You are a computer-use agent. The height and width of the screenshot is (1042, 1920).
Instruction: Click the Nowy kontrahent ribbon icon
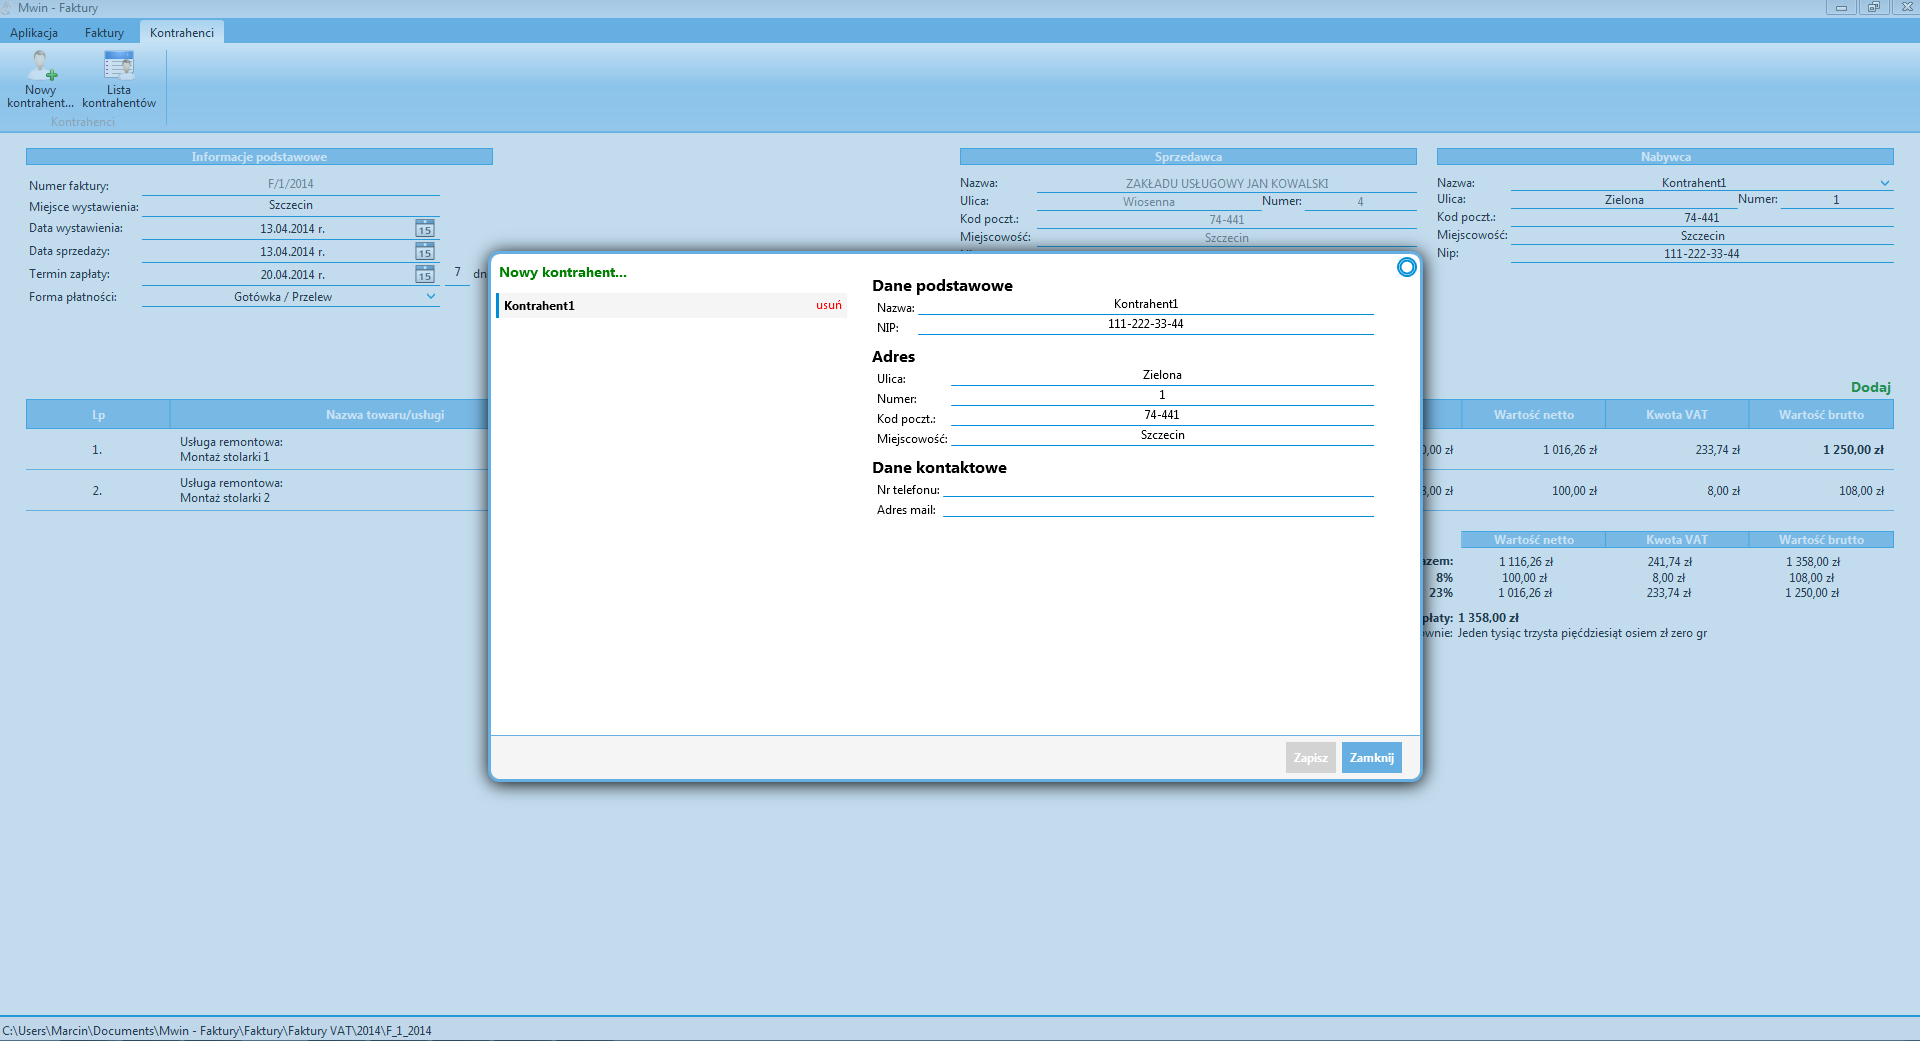[x=40, y=79]
